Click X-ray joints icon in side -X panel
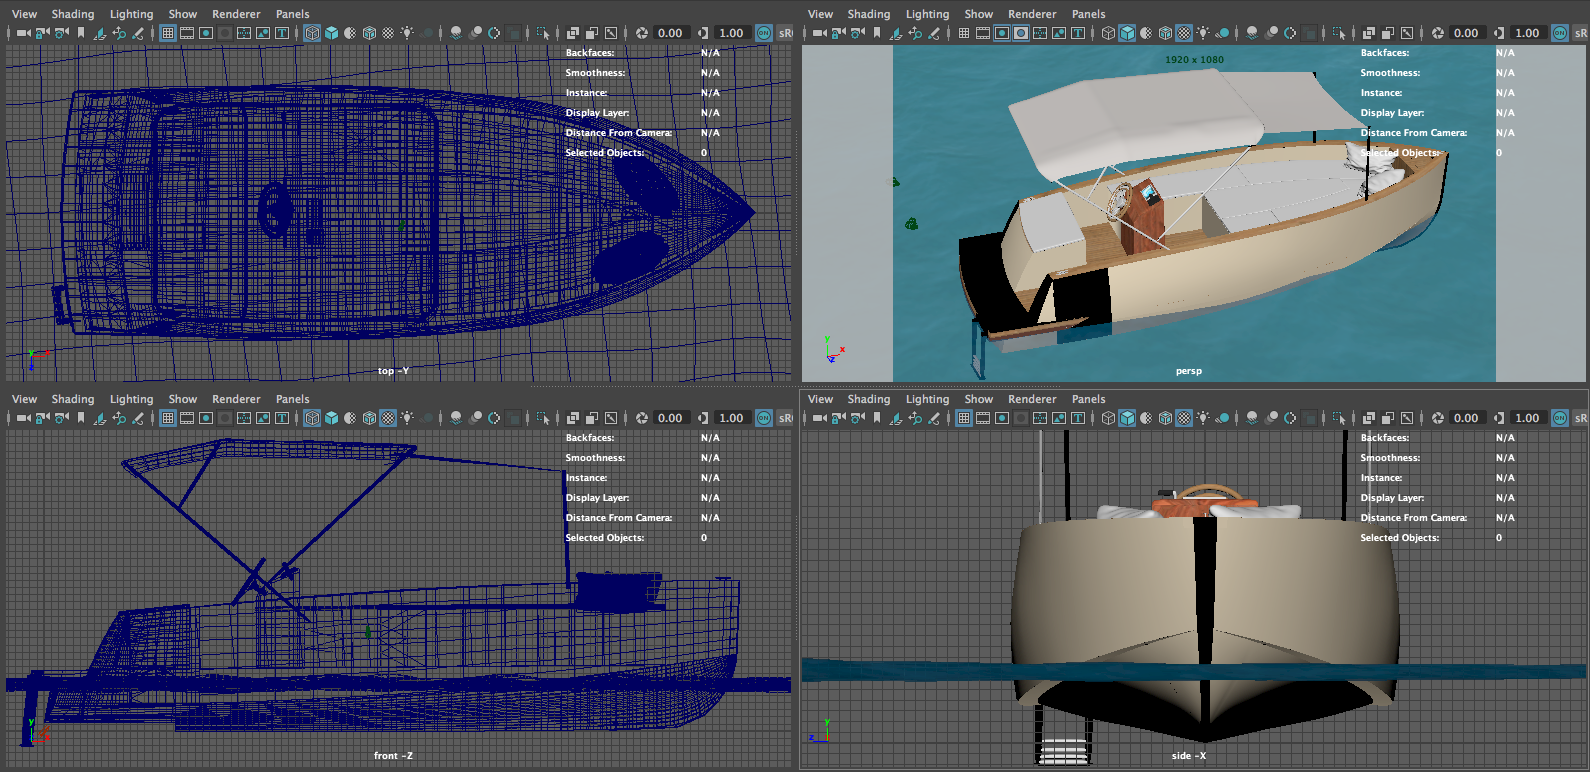 tap(1407, 418)
